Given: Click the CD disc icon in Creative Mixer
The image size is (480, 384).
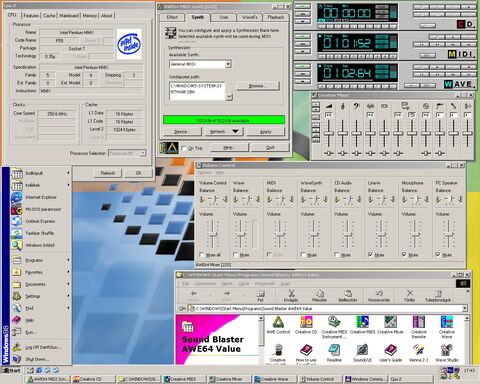Looking at the screenshot, I should tap(426, 106).
